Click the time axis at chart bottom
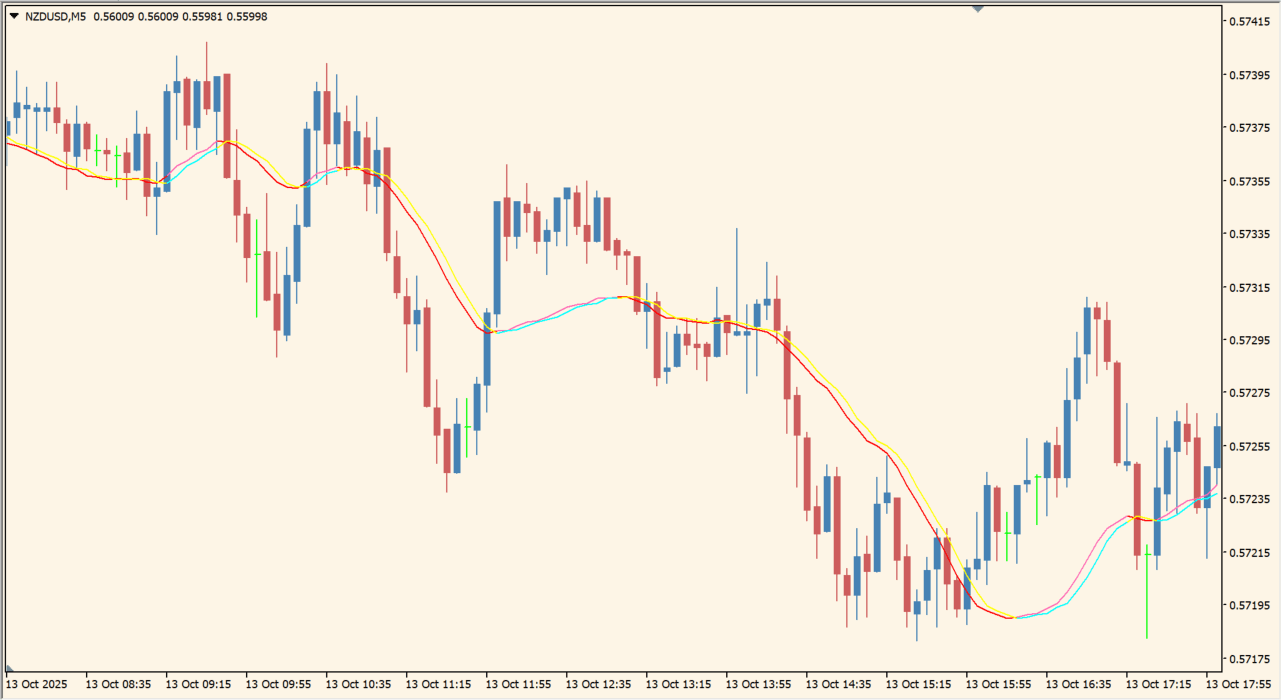 [640, 686]
